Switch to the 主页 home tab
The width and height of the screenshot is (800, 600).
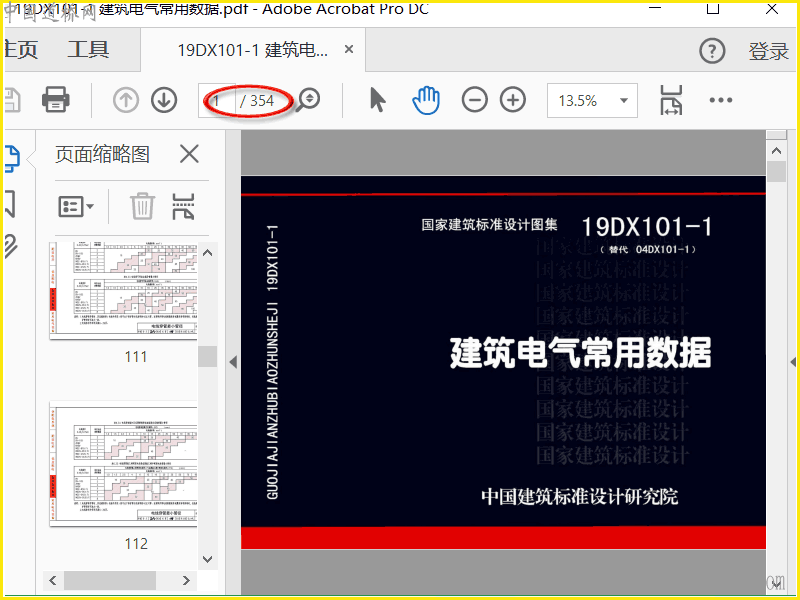21,50
